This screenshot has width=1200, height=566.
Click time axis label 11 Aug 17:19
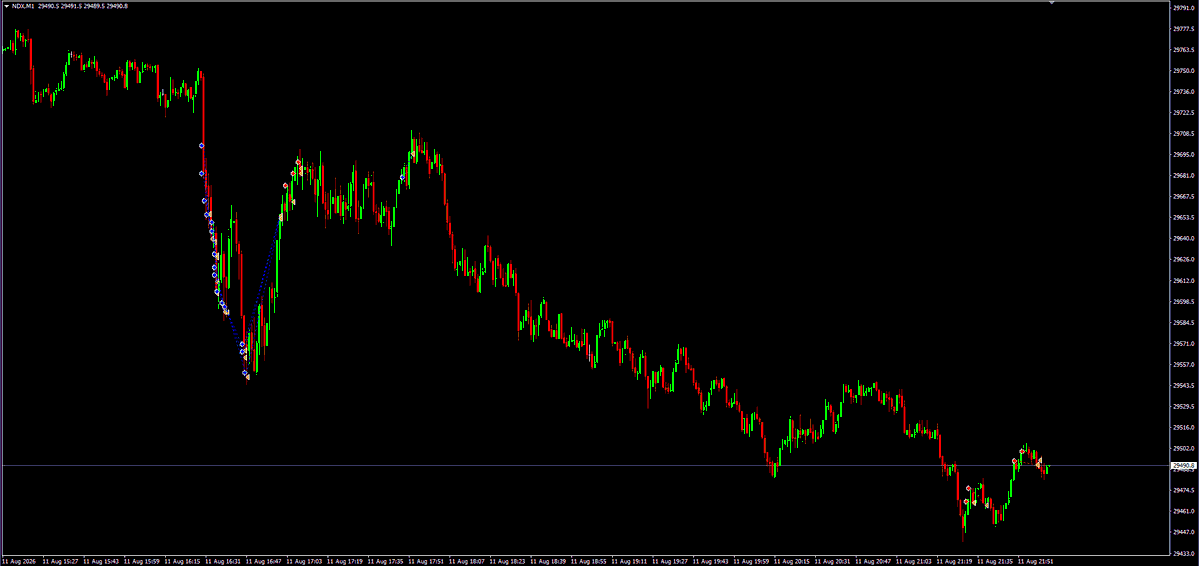coord(346,561)
